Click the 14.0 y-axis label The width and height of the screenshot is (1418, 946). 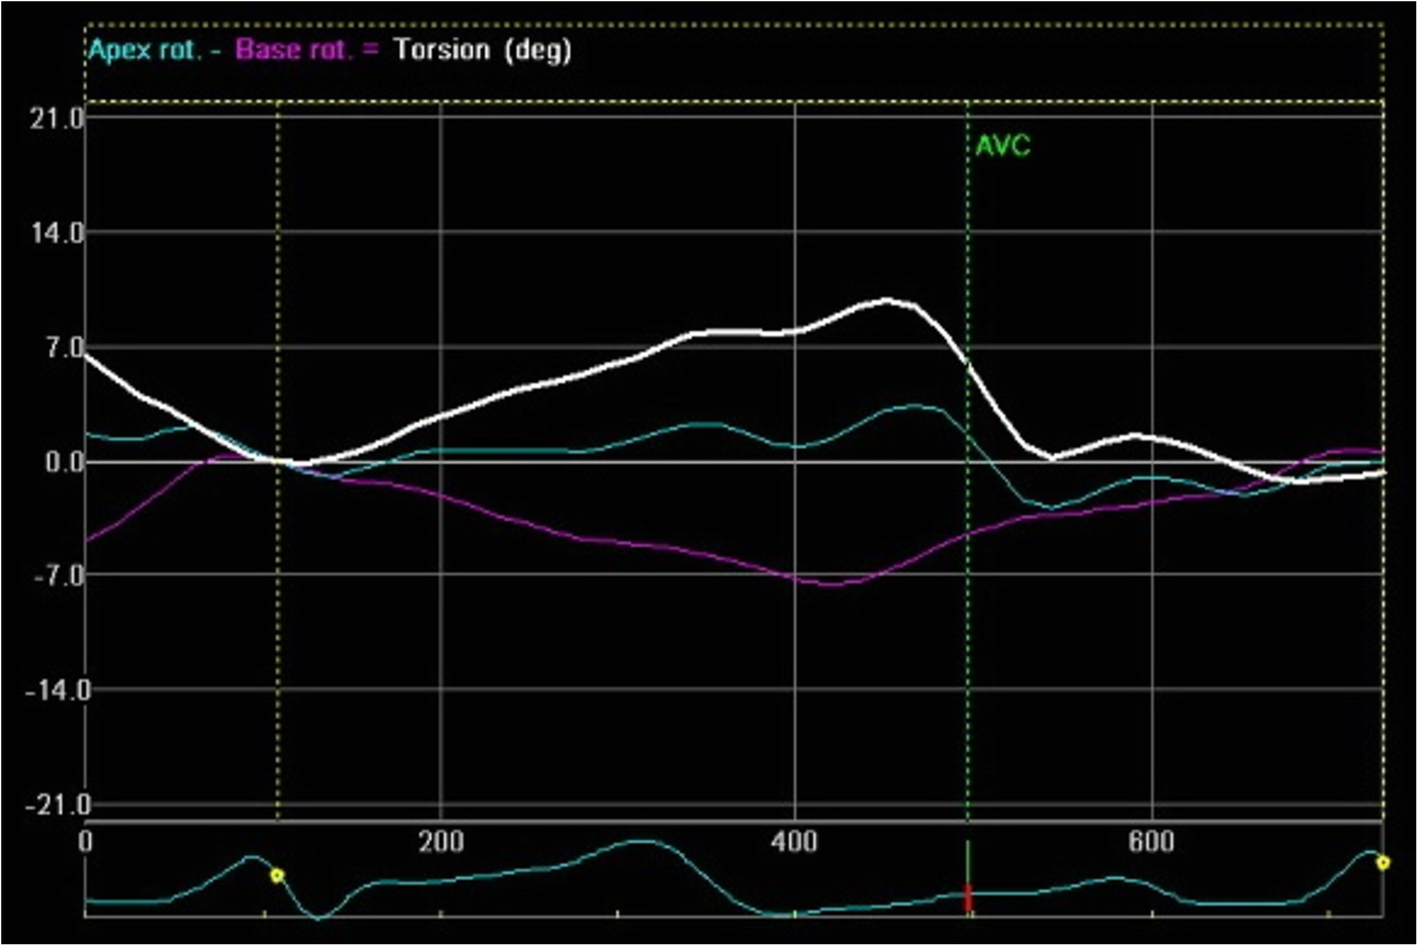click(x=57, y=232)
